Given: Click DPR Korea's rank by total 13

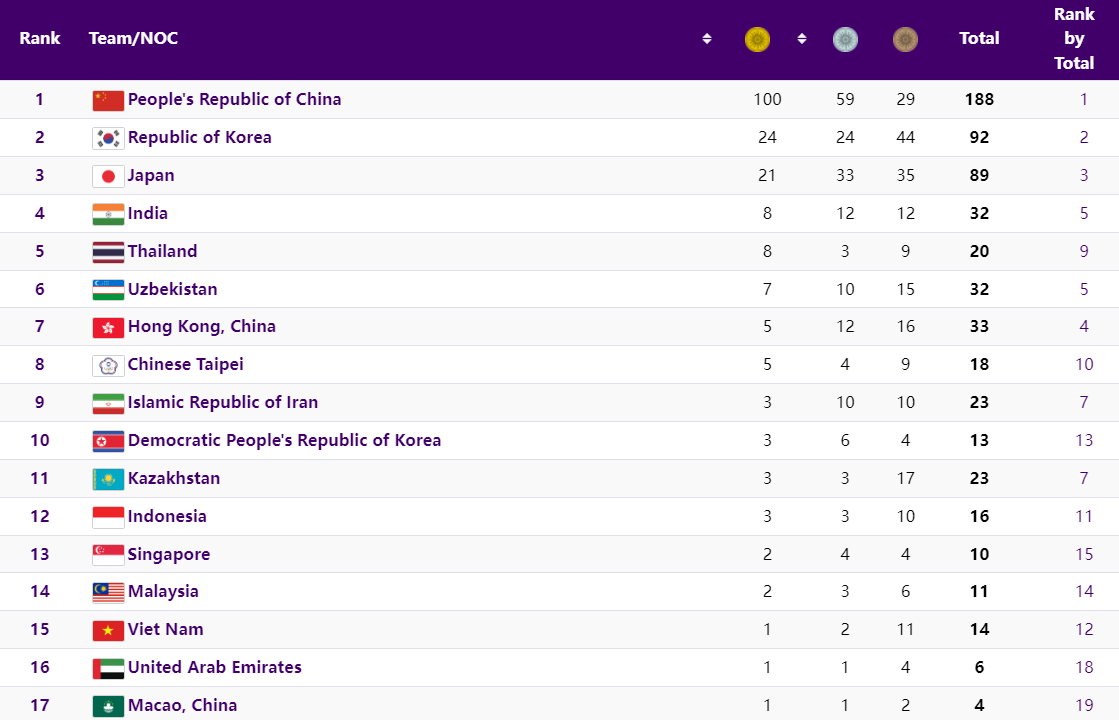Looking at the screenshot, I should (1084, 440).
